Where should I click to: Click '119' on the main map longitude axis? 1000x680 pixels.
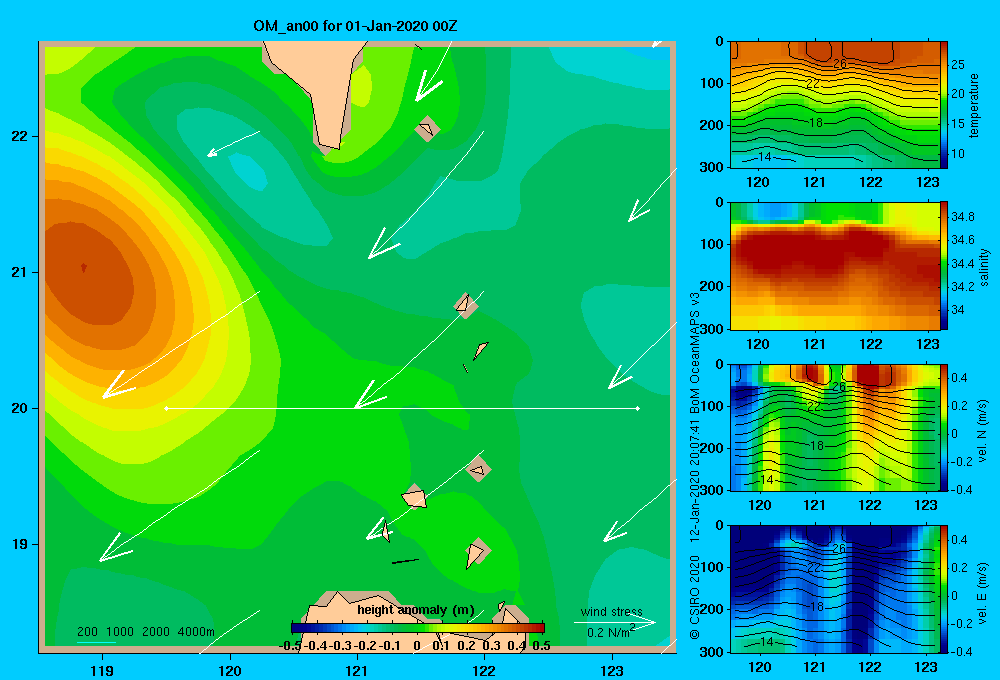102,670
